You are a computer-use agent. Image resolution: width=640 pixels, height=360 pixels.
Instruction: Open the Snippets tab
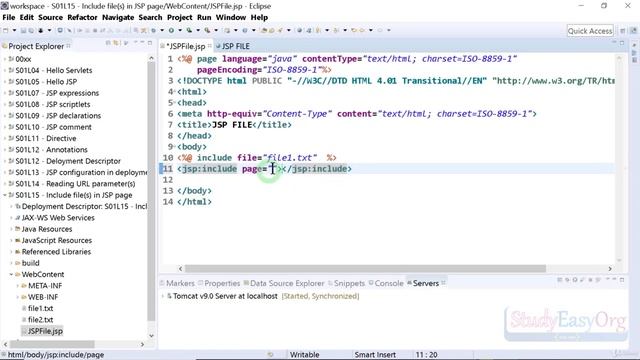click(x=347, y=283)
